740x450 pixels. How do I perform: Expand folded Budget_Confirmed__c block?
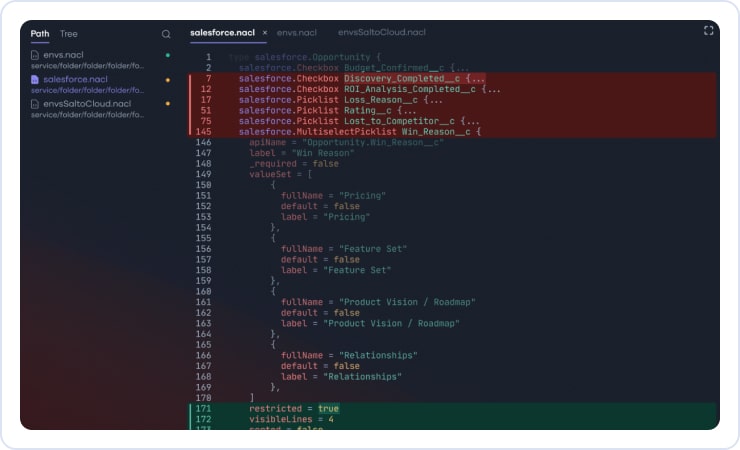459,68
